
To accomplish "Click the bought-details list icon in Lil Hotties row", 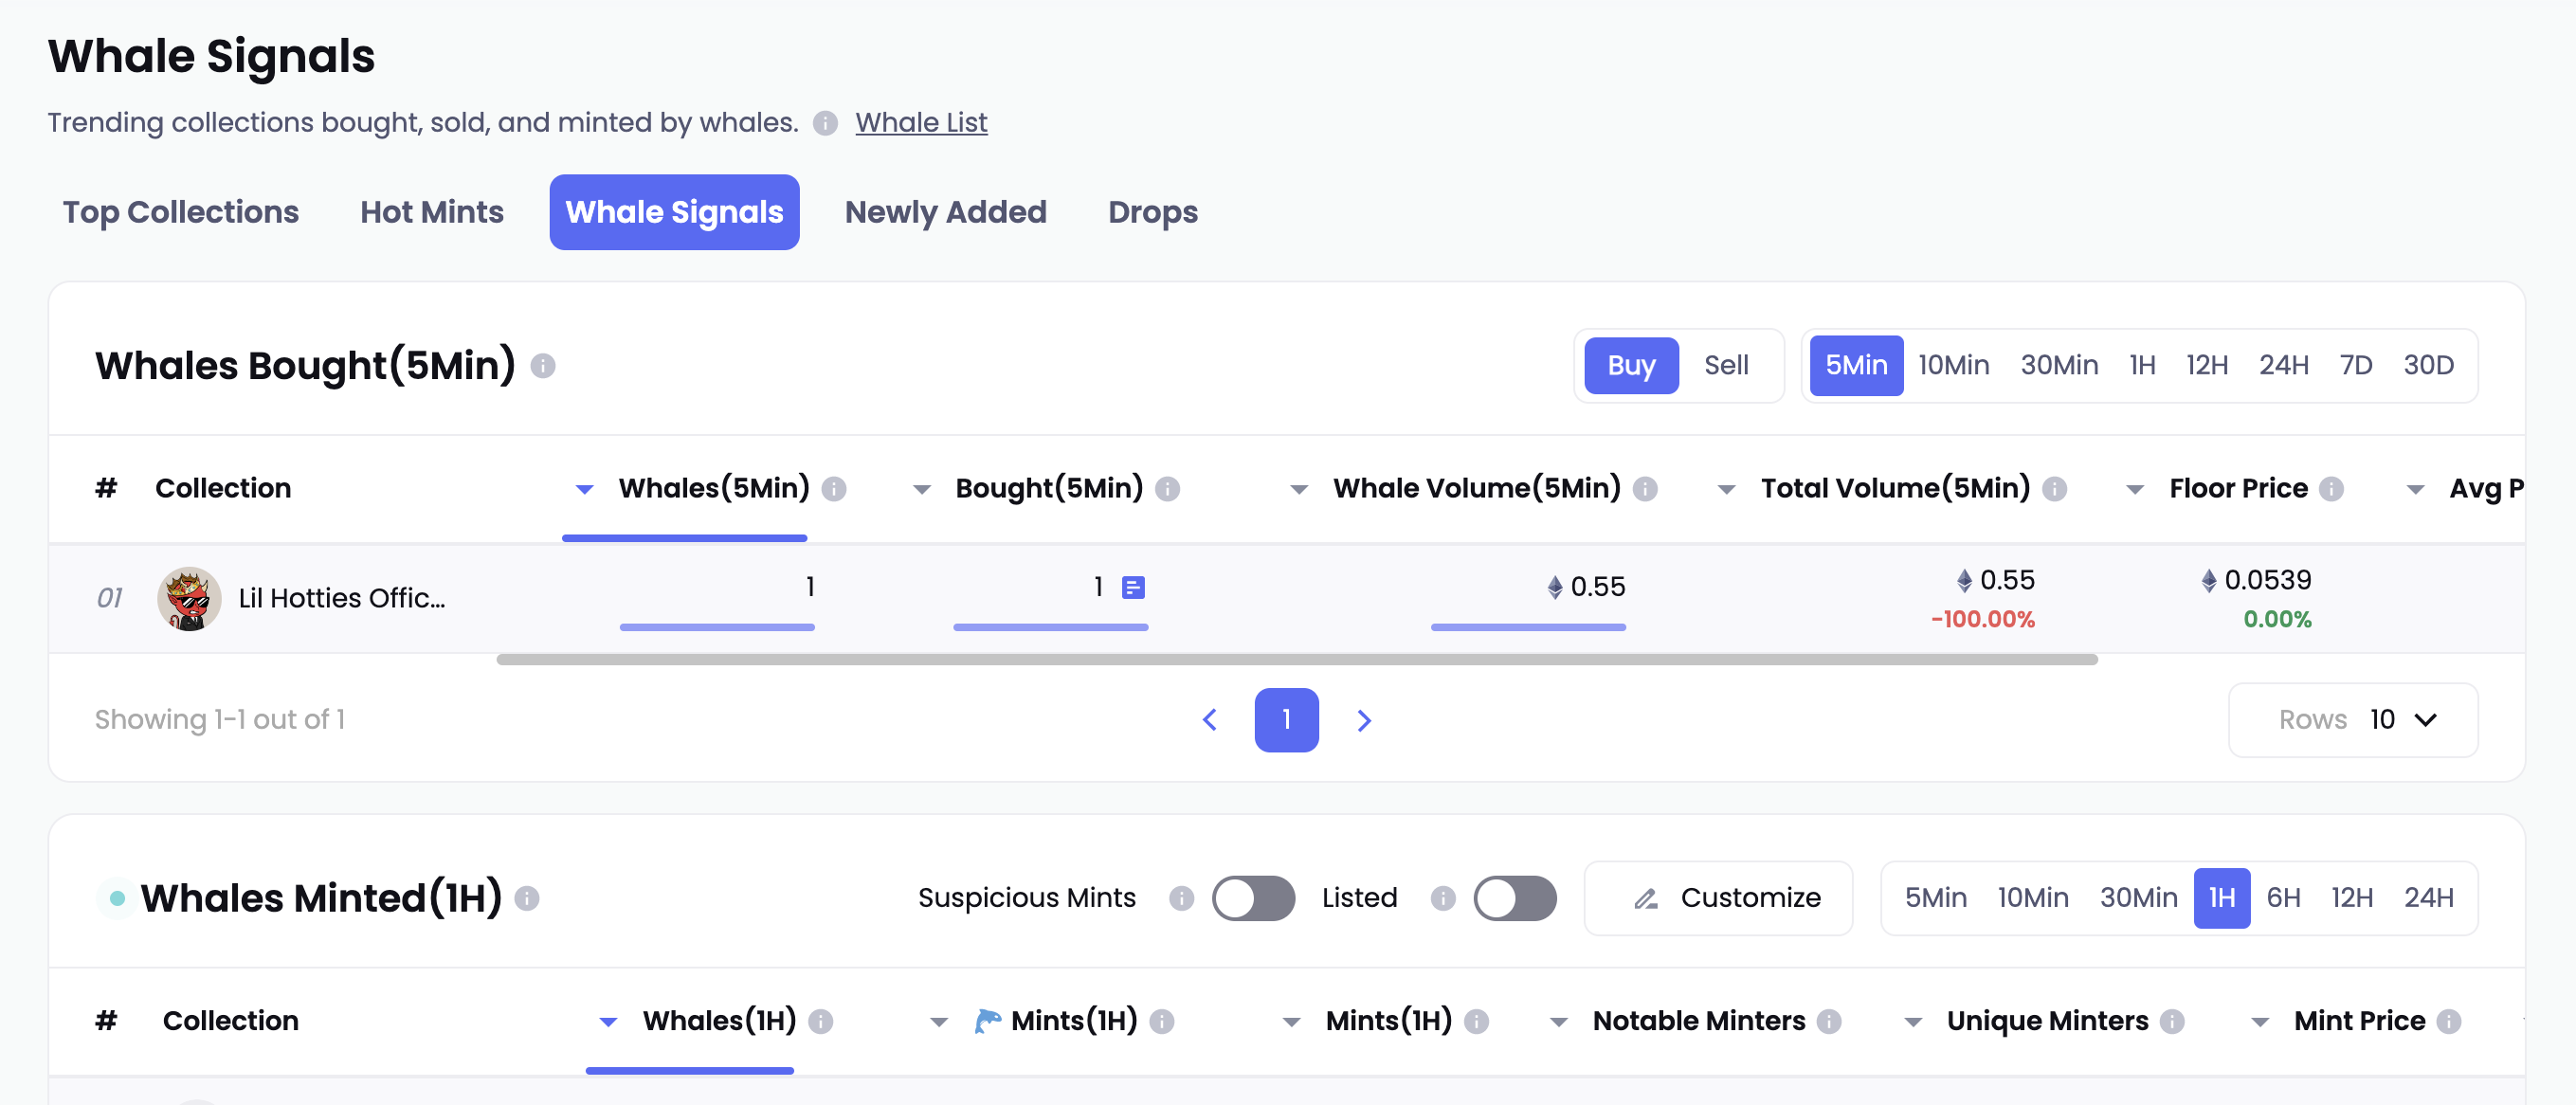I will 1133,587.
